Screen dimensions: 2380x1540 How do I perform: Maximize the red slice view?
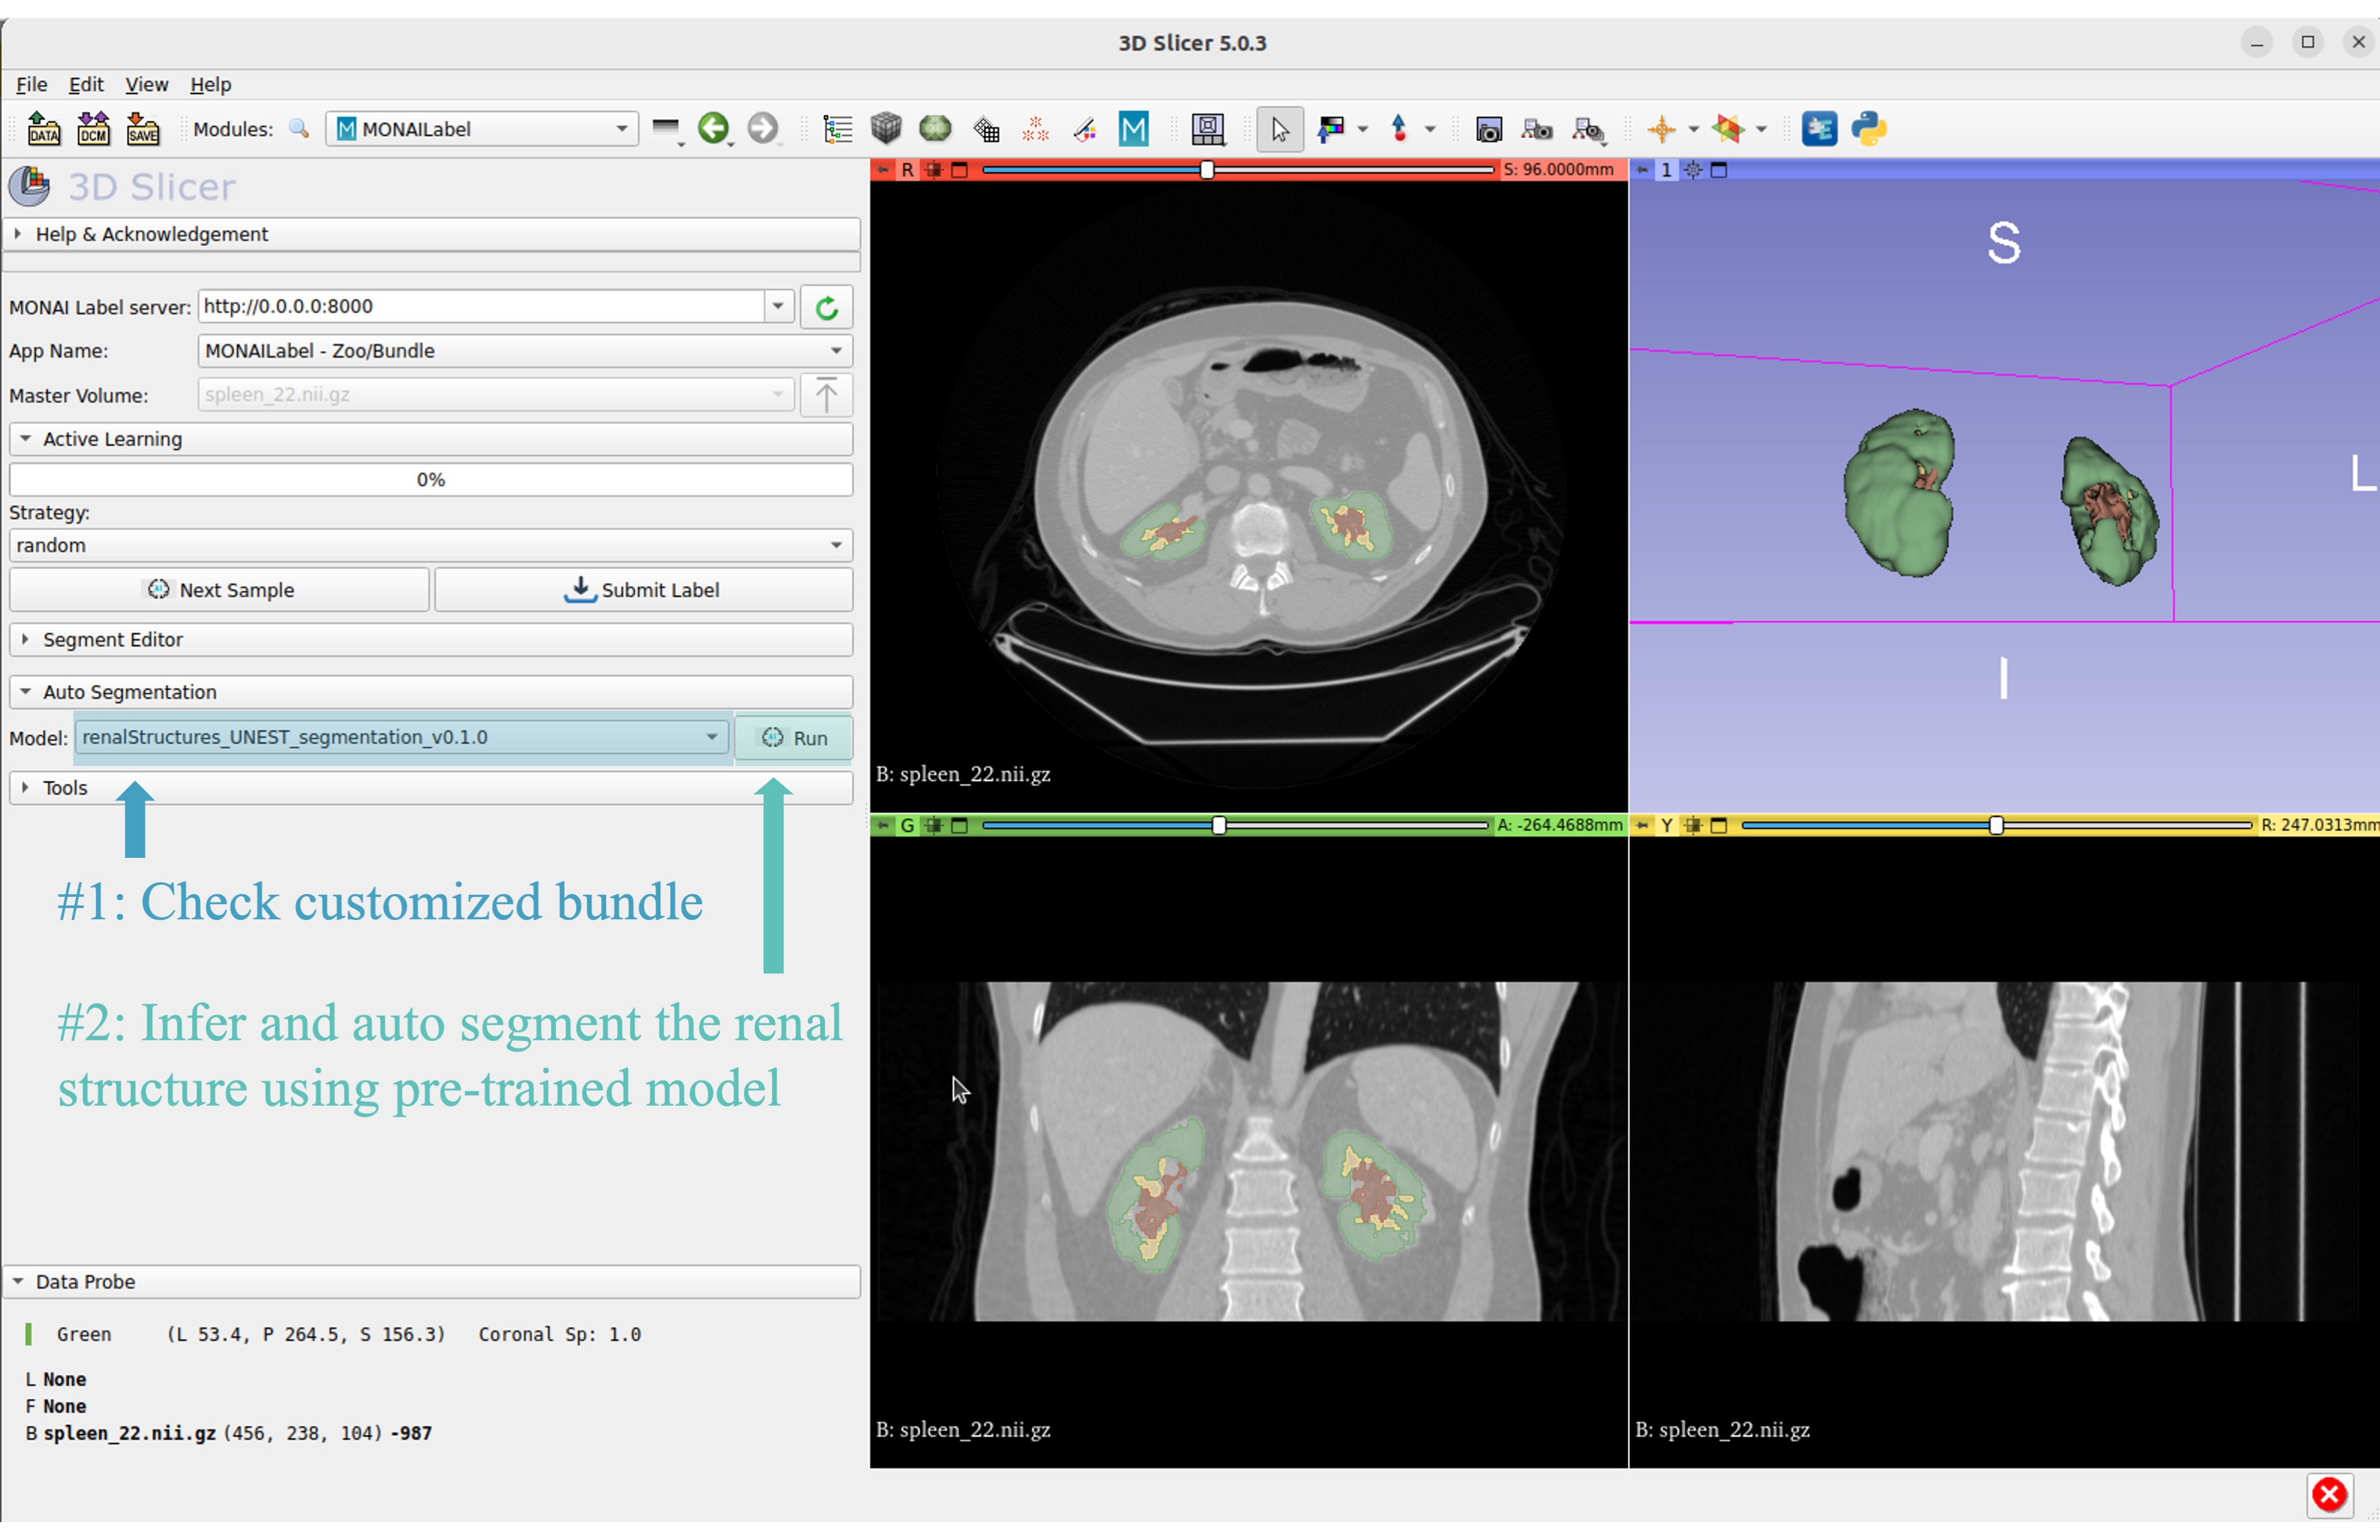960,170
